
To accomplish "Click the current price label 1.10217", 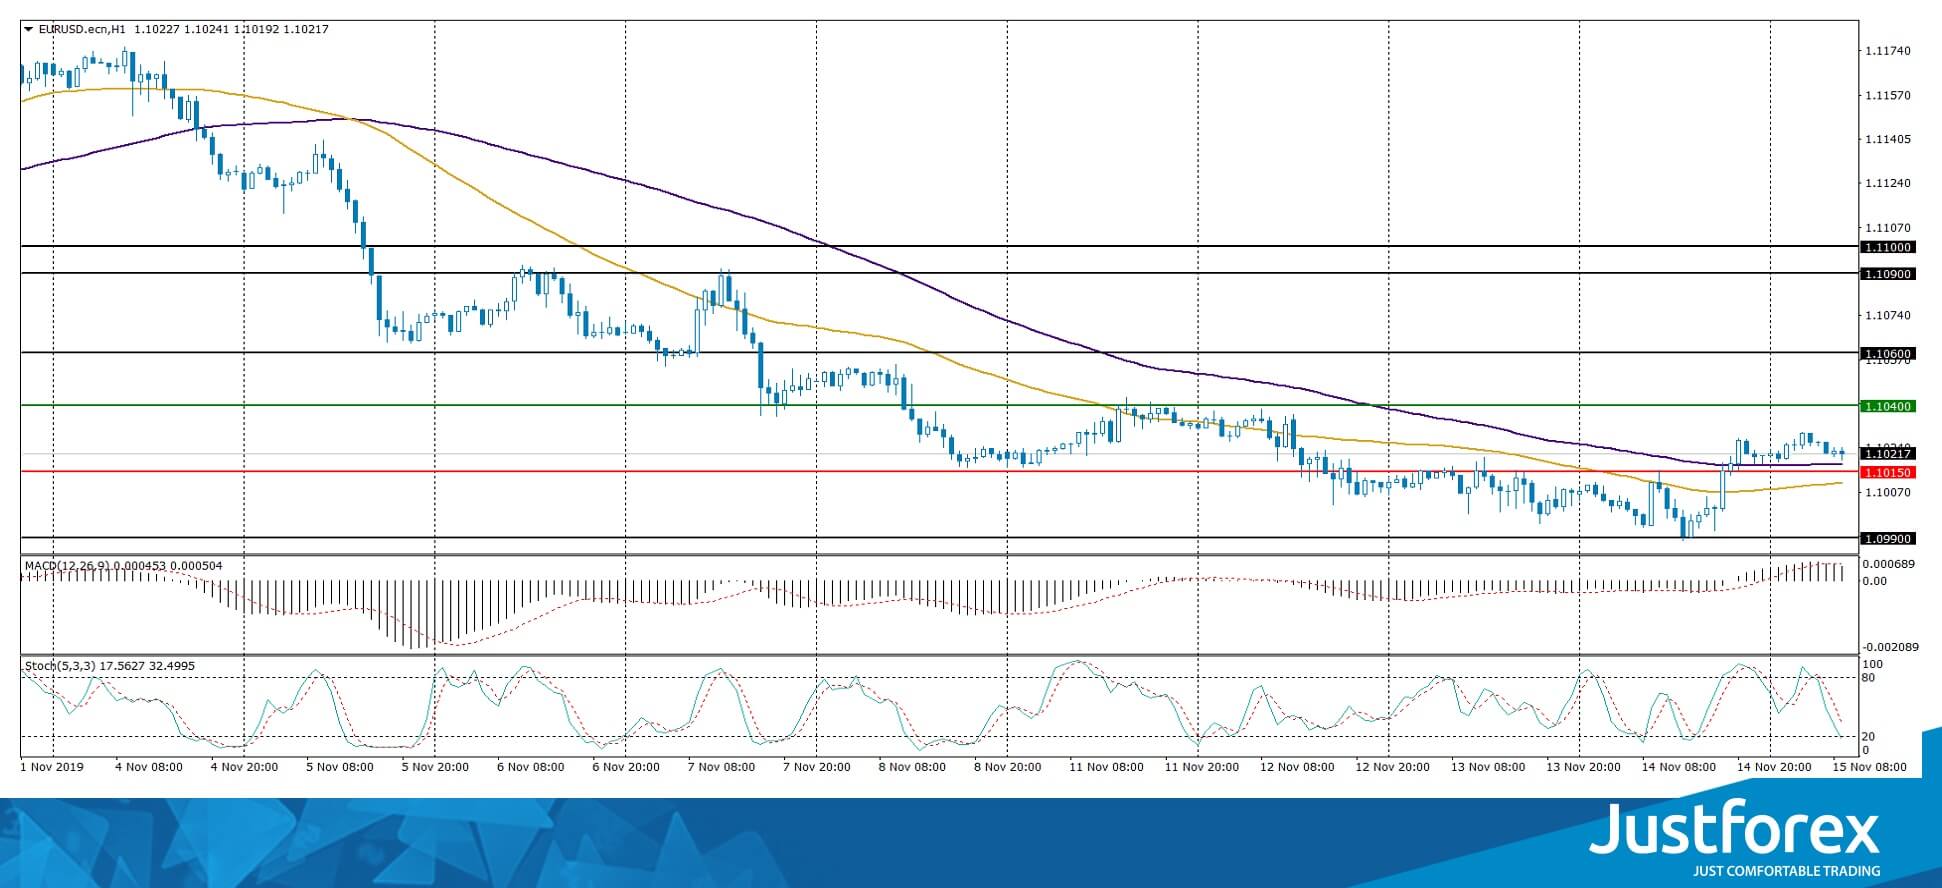I will pos(1887,454).
